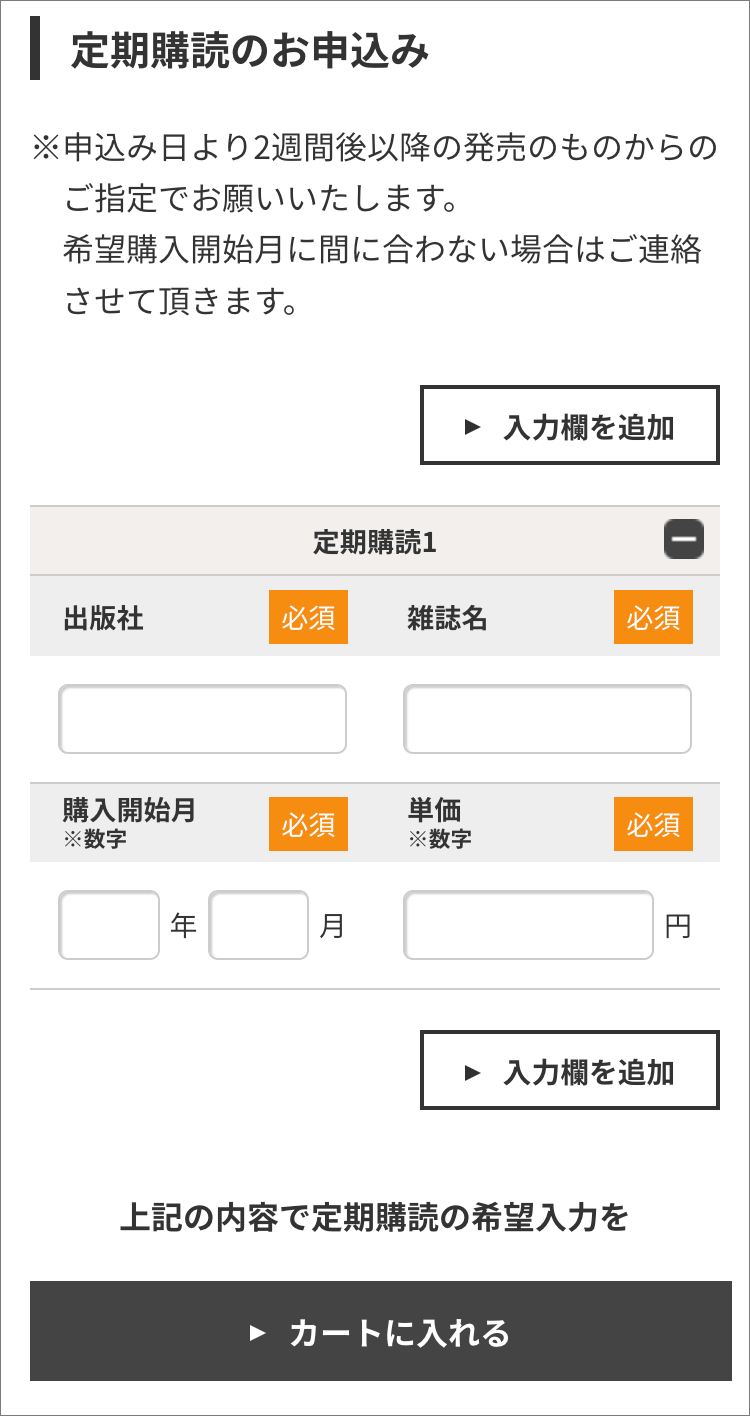Click the 購入開始月 field label
This screenshot has height=1416, width=750.
(x=129, y=811)
